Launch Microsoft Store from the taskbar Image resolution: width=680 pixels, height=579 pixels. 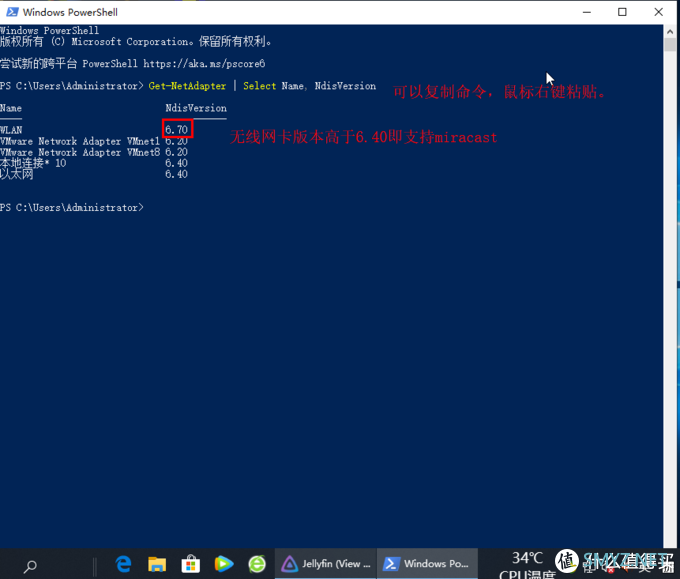[190, 564]
